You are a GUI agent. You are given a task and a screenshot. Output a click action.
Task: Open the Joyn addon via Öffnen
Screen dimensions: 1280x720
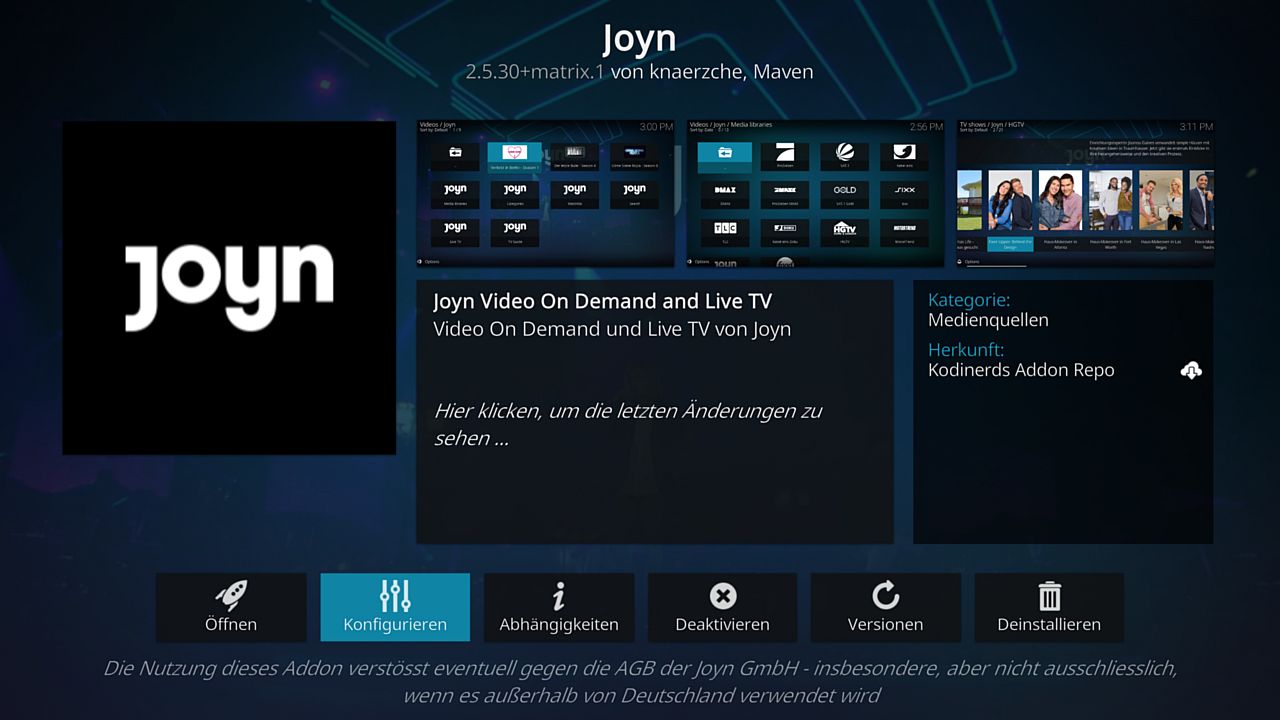pos(231,607)
